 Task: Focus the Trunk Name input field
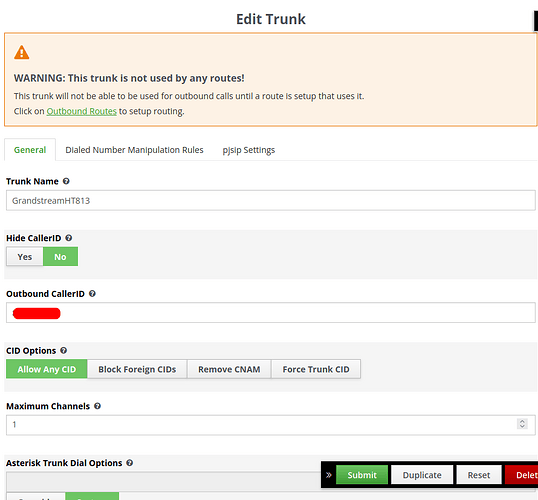click(x=271, y=200)
